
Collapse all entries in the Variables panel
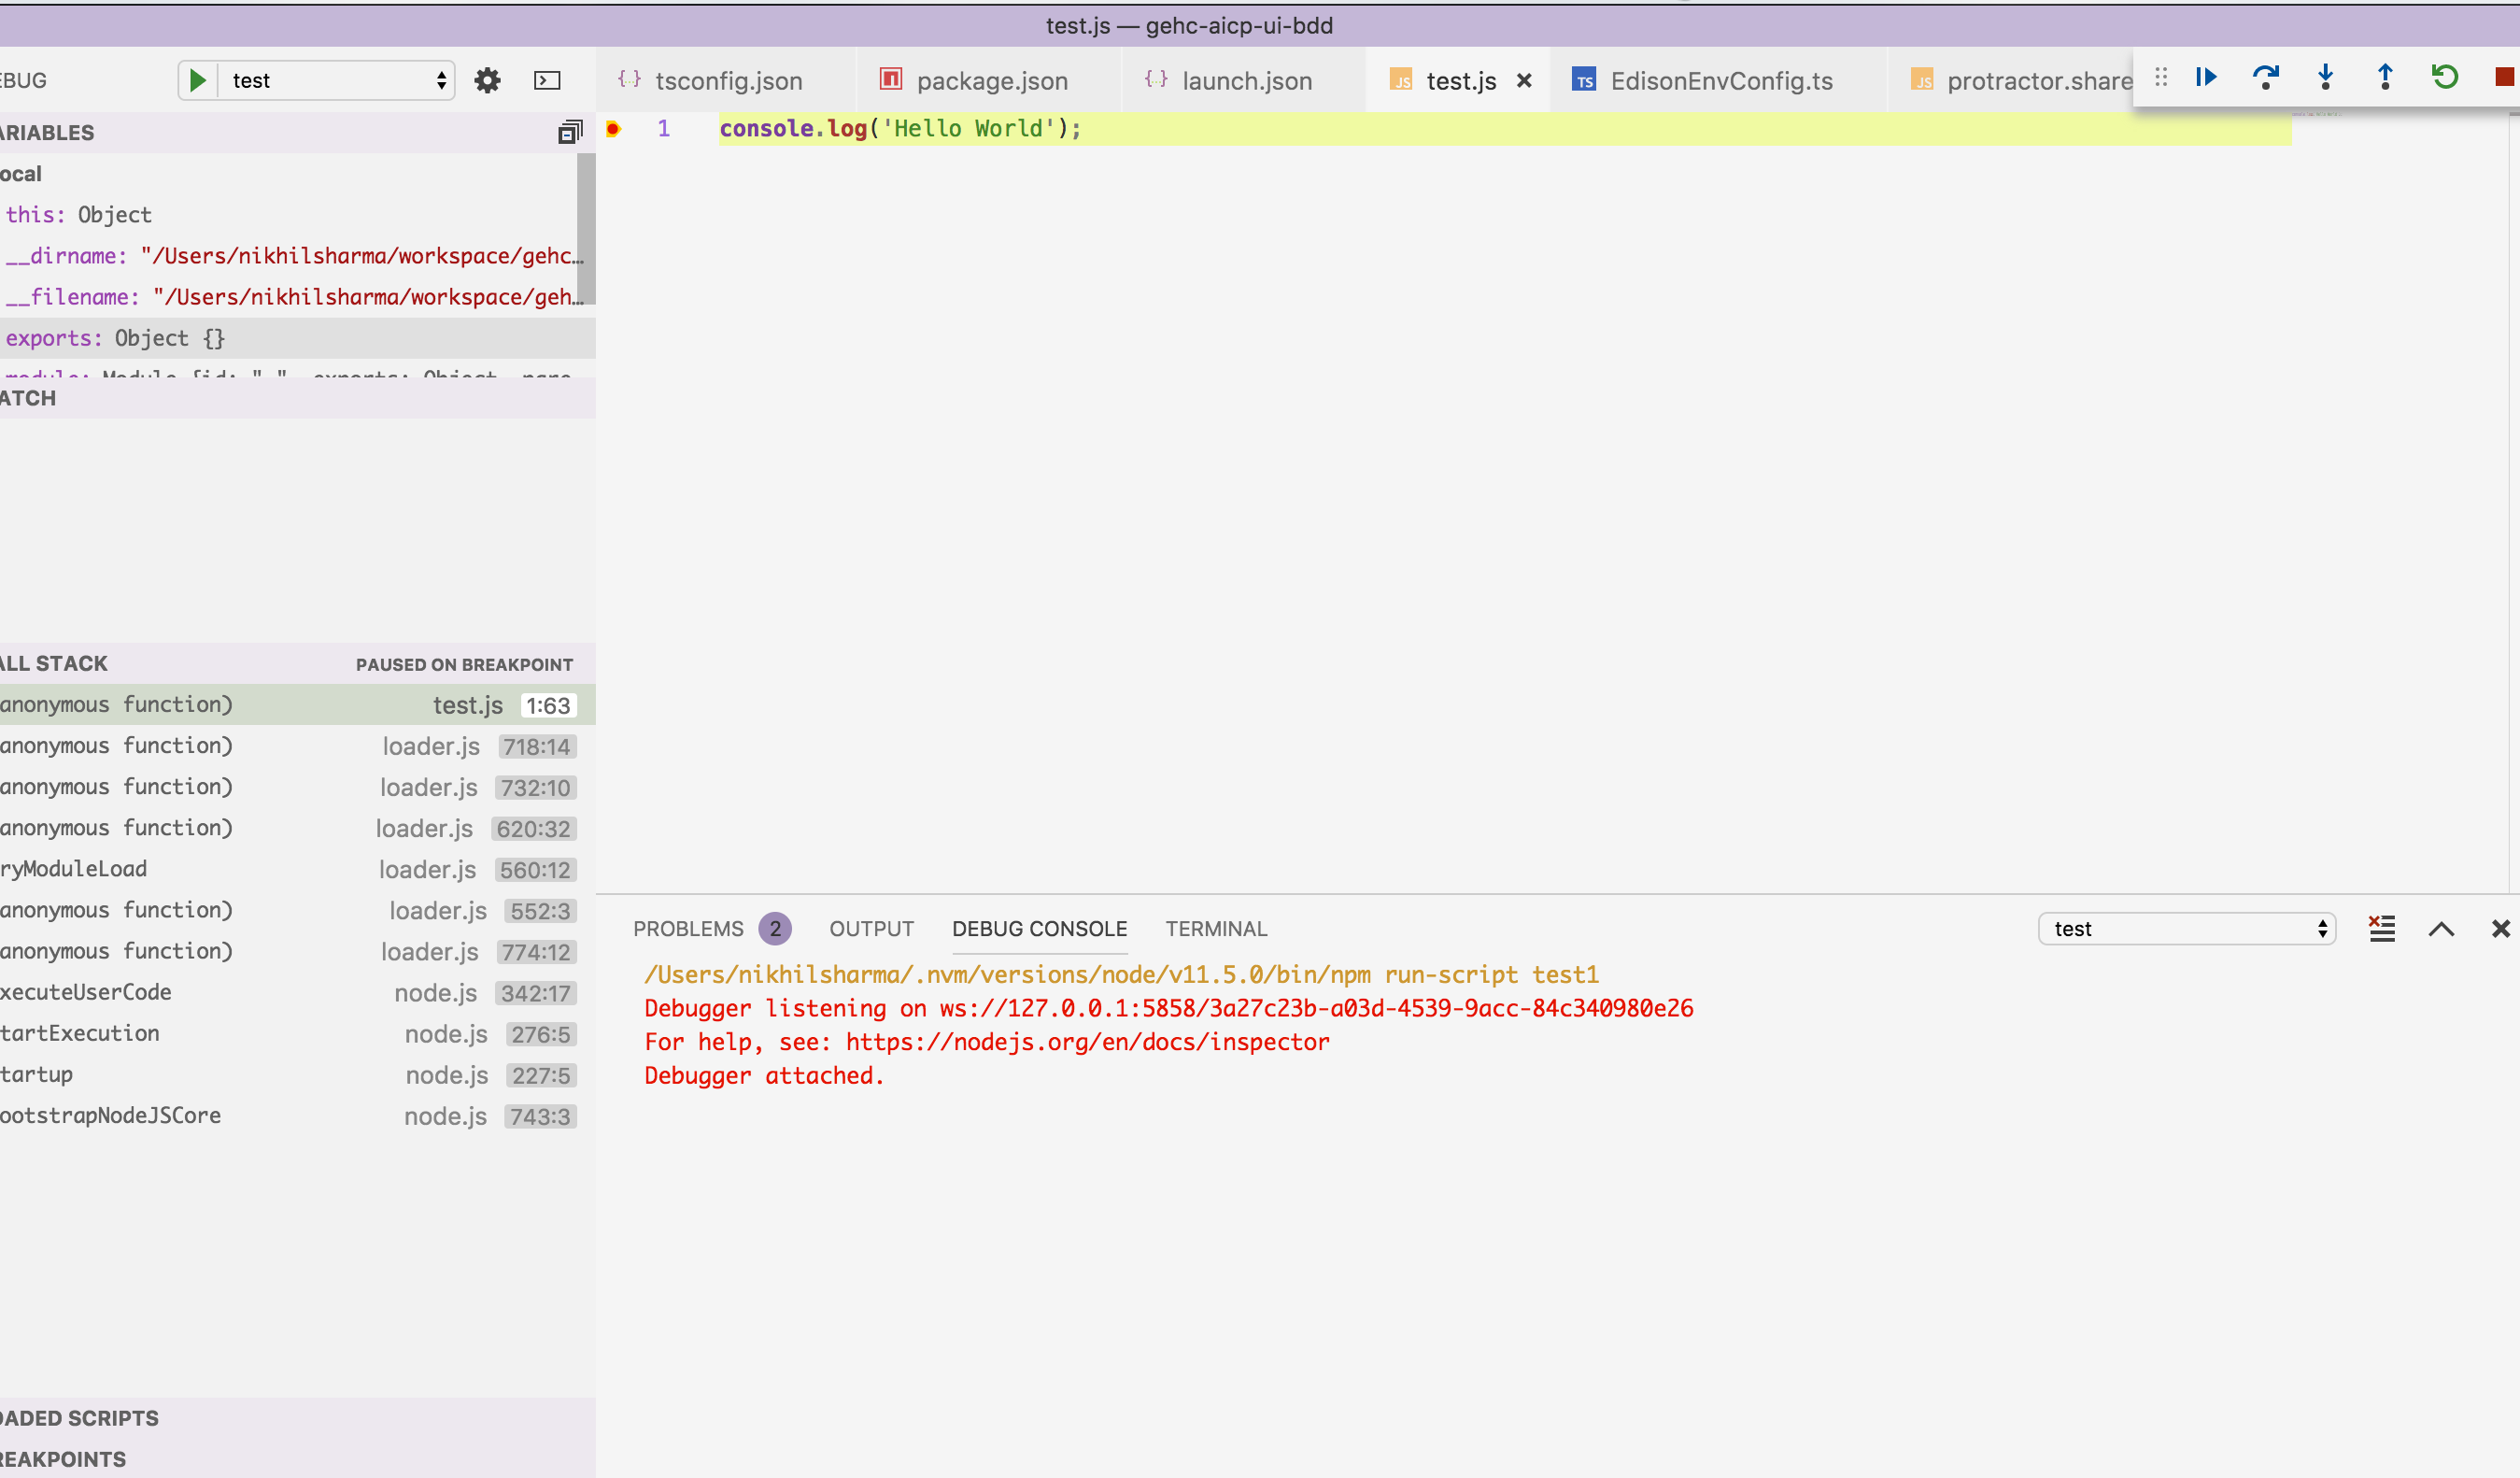coord(570,131)
